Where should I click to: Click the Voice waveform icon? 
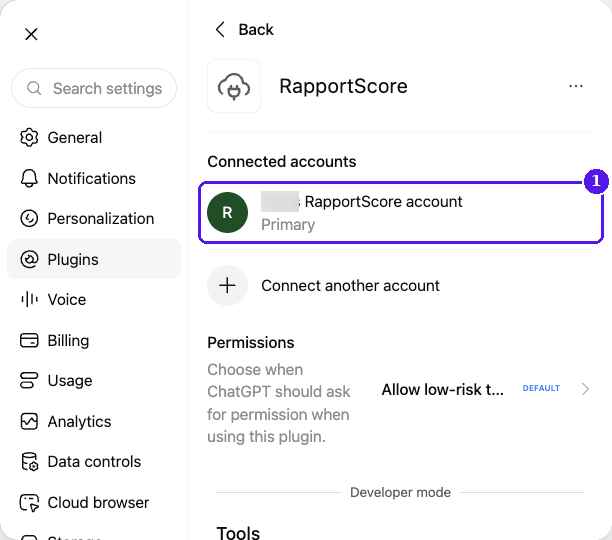tap(29, 299)
